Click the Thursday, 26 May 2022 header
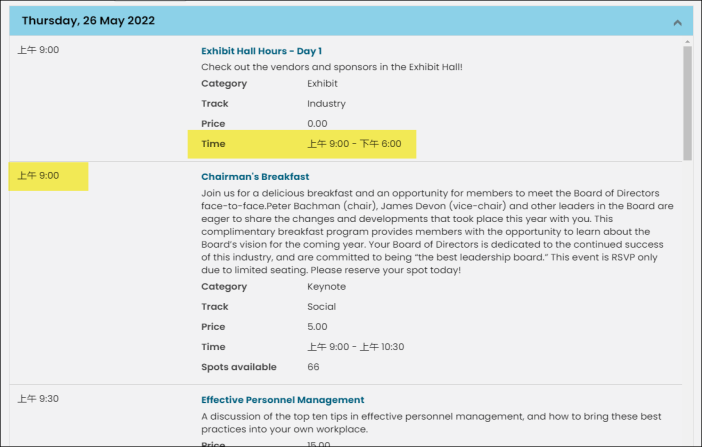Image resolution: width=702 pixels, height=447 pixels. click(x=89, y=21)
